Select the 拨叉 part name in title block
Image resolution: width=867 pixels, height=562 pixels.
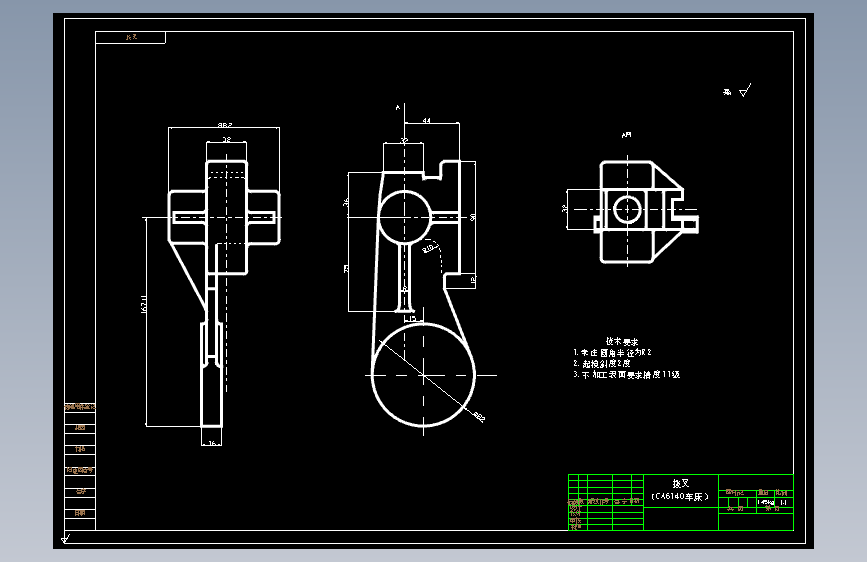pyautogui.click(x=681, y=483)
